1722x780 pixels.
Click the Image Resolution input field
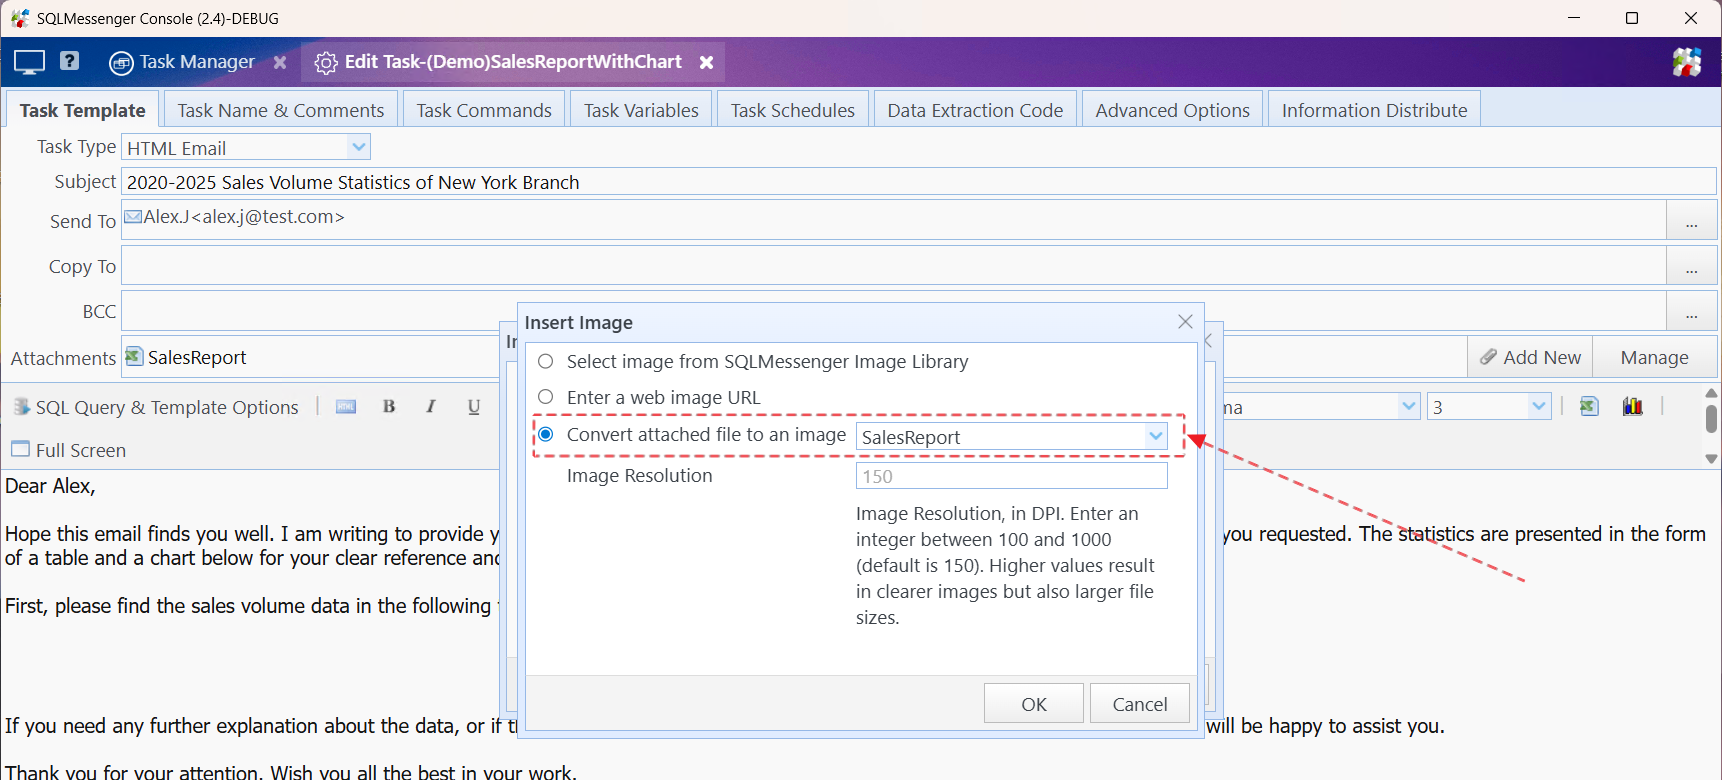[1011, 476]
